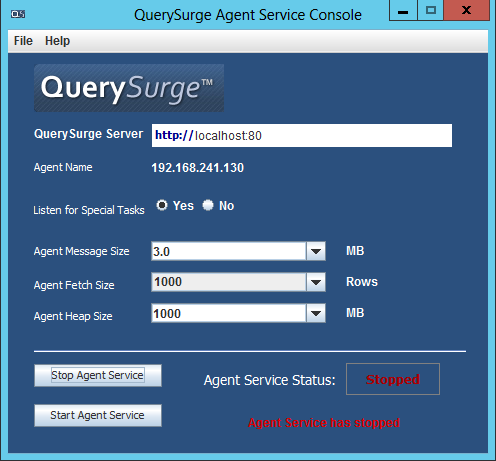Click the Agent Name IP address text
The image size is (496, 461).
(198, 168)
